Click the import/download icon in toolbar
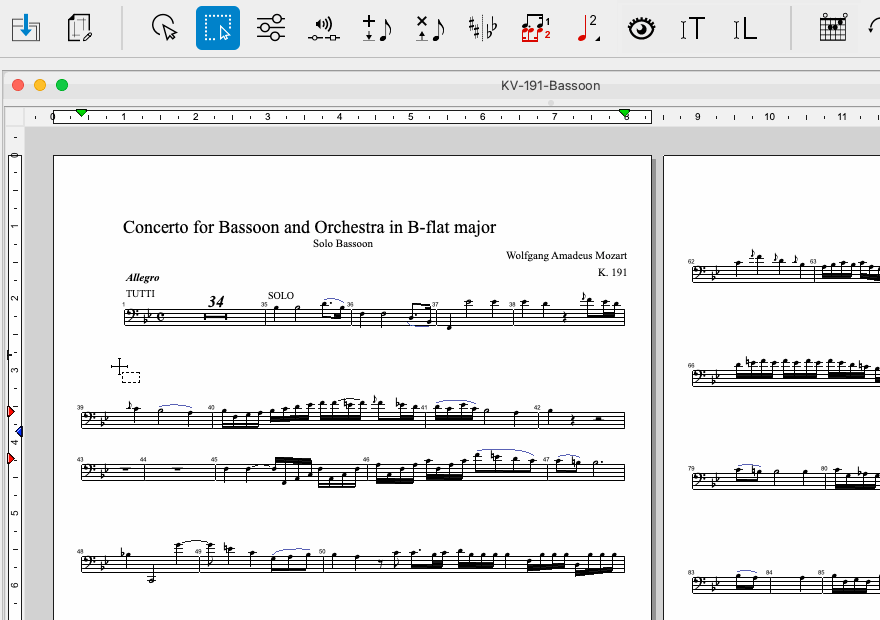 pos(27,28)
